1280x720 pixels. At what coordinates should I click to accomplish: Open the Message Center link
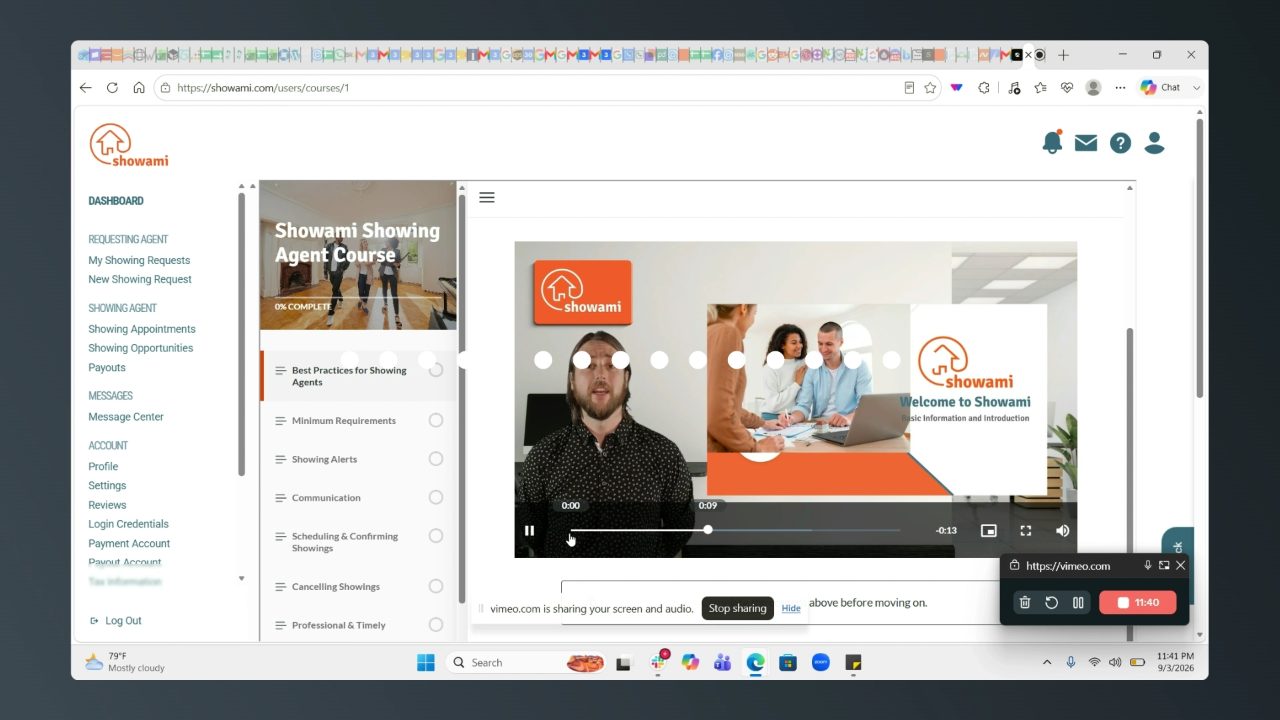pyautogui.click(x=126, y=417)
